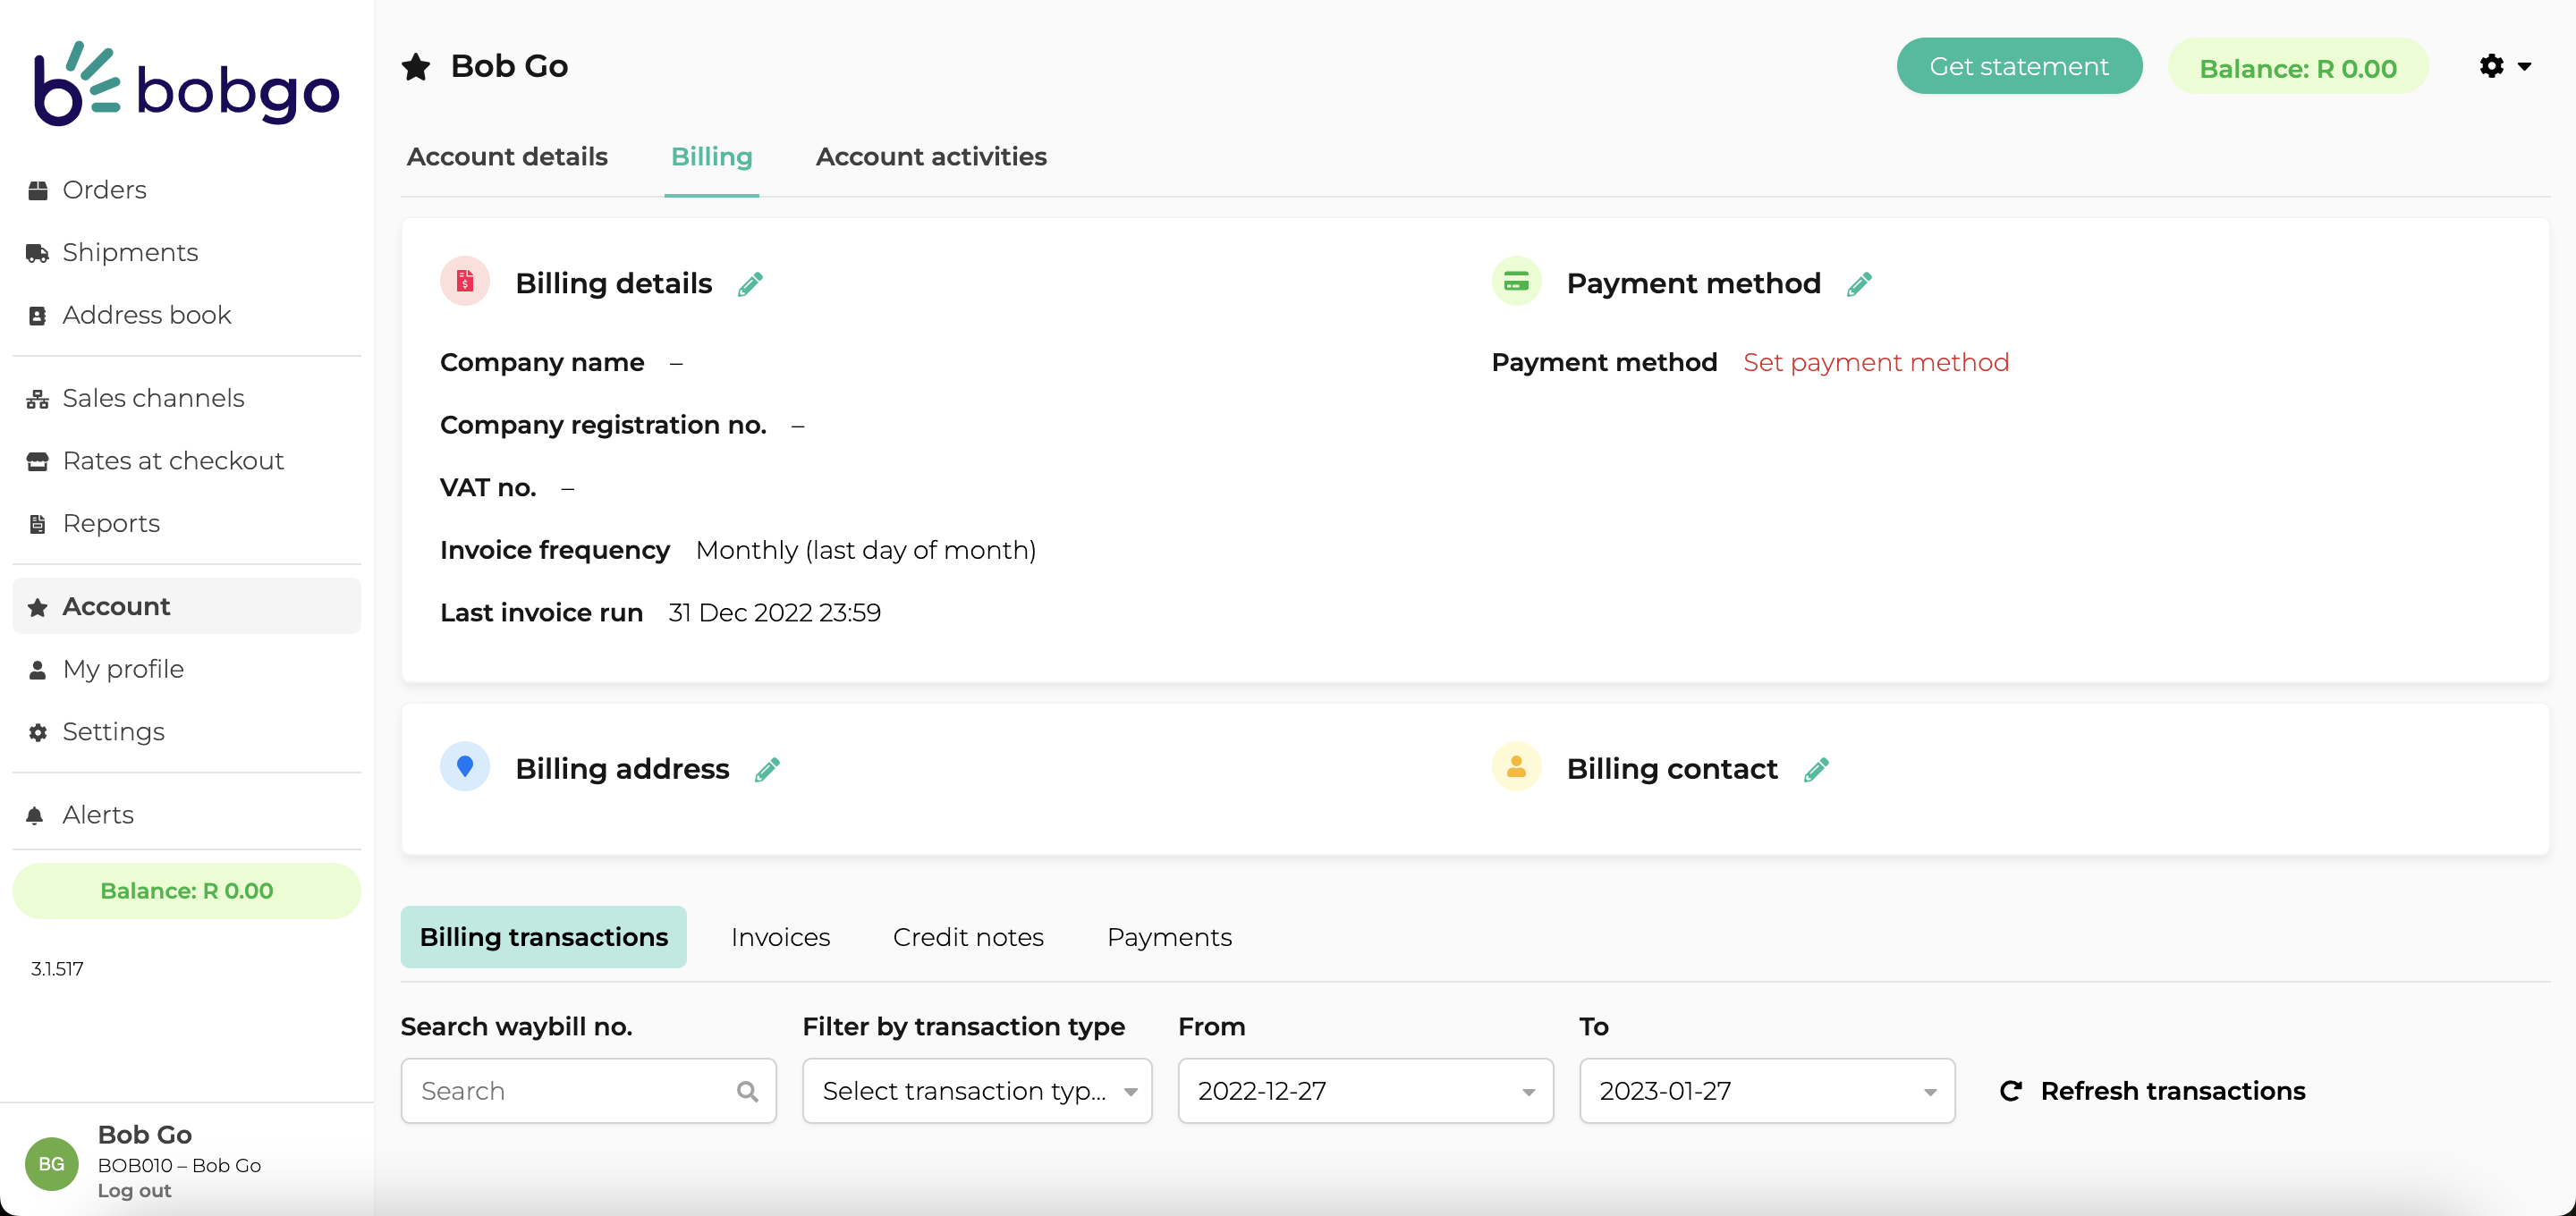This screenshot has width=2576, height=1216.
Task: Click the red Billing details invoice icon
Action: tap(465, 281)
